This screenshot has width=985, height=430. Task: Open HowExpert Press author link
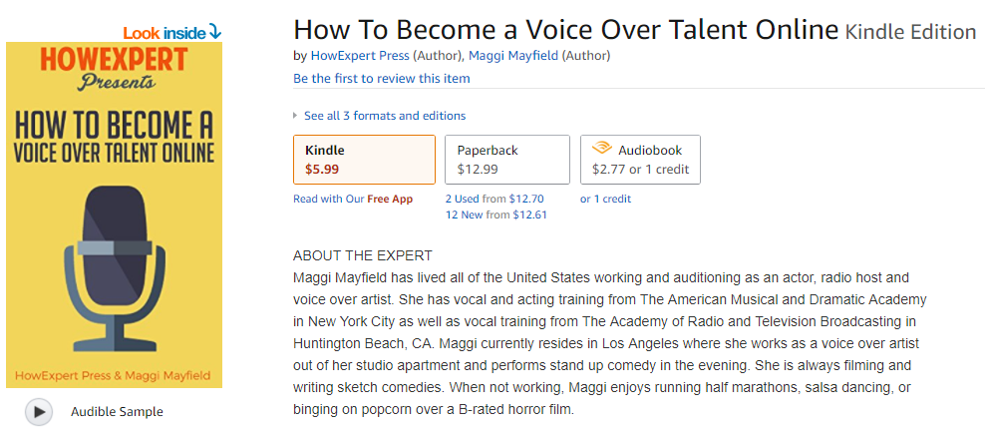(x=360, y=56)
